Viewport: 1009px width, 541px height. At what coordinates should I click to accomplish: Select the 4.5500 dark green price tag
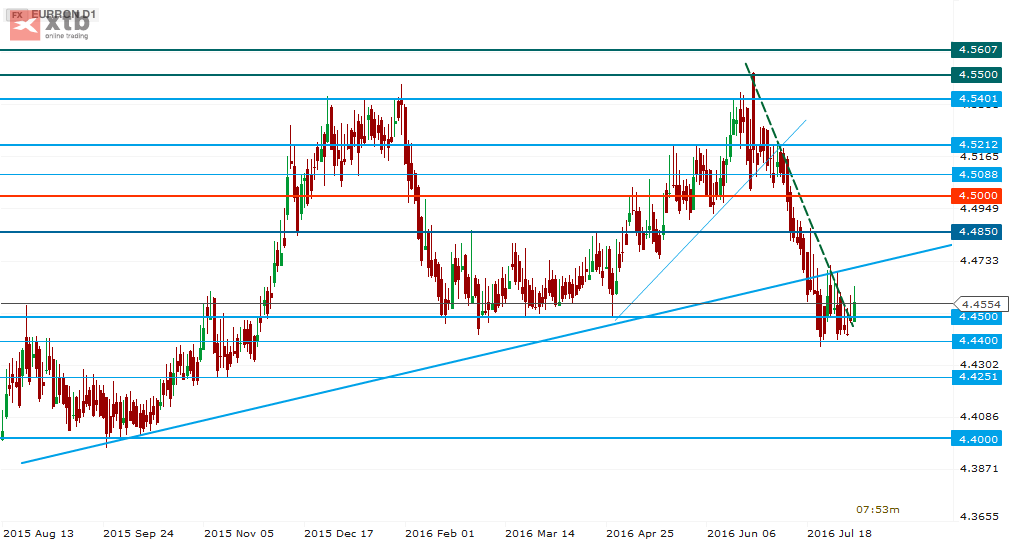[x=977, y=75]
